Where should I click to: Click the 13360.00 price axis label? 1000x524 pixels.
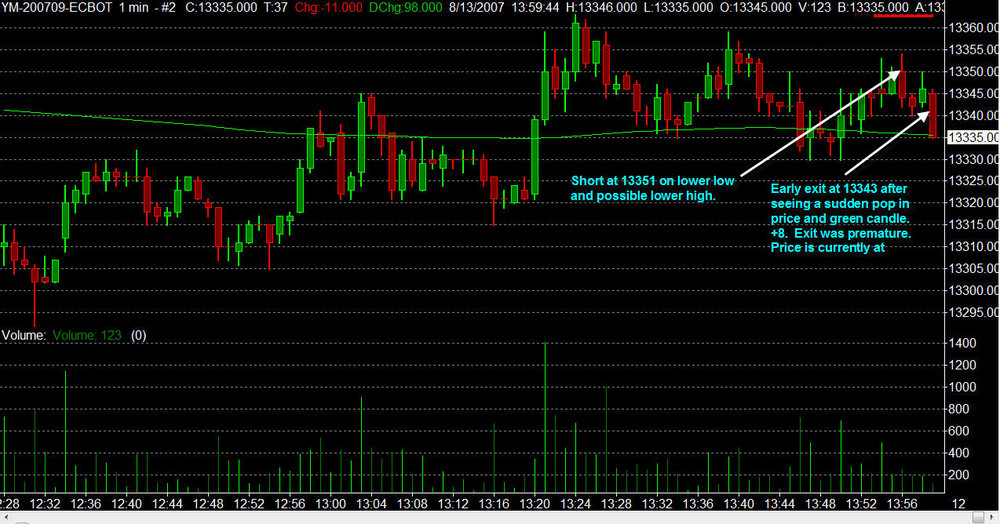click(x=973, y=27)
